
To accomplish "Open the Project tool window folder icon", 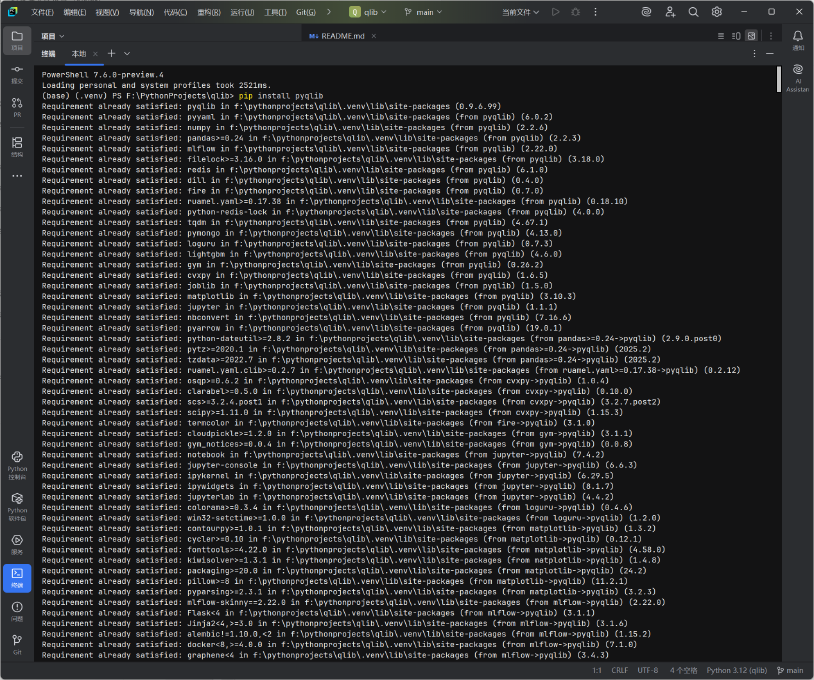I will [x=17, y=40].
